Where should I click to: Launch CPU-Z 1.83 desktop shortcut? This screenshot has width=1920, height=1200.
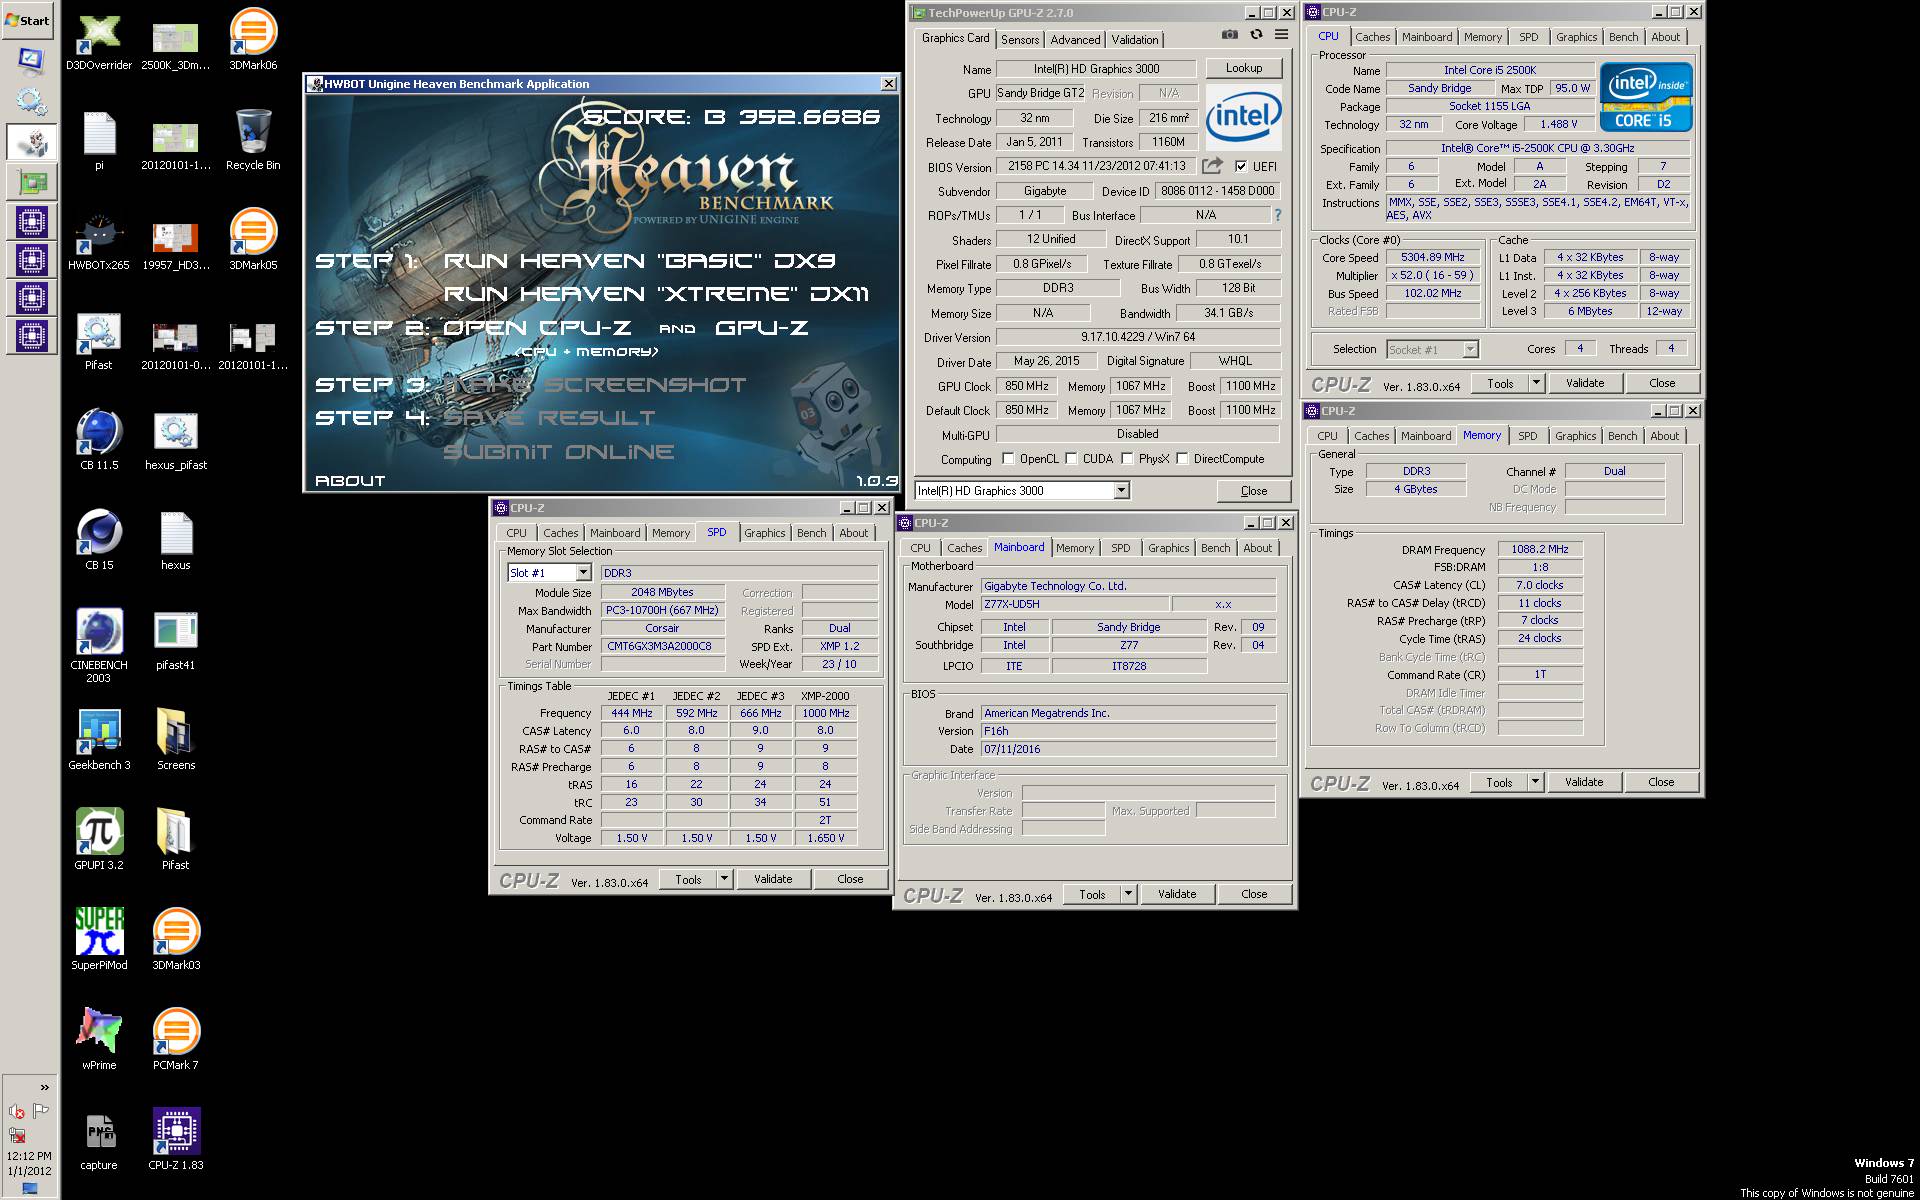(176, 1140)
